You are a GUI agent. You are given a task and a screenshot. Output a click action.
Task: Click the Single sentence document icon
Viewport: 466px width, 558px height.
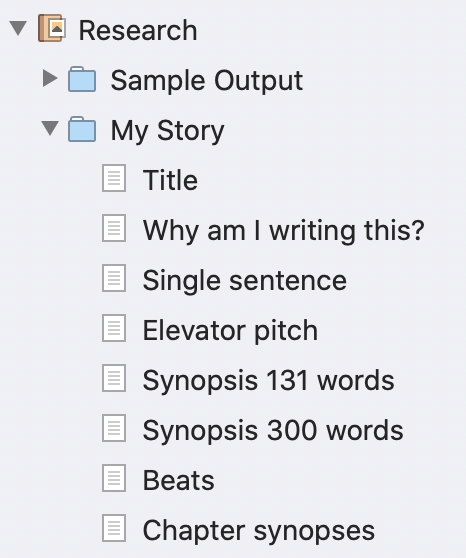click(114, 278)
